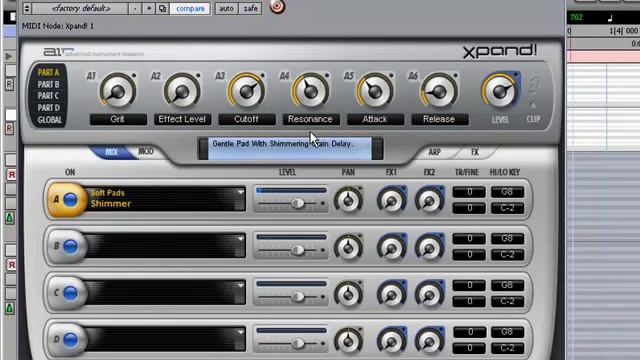Screen dimensions: 640x360
Task: Click the Gentle Pad patch name display
Action: point(290,149)
